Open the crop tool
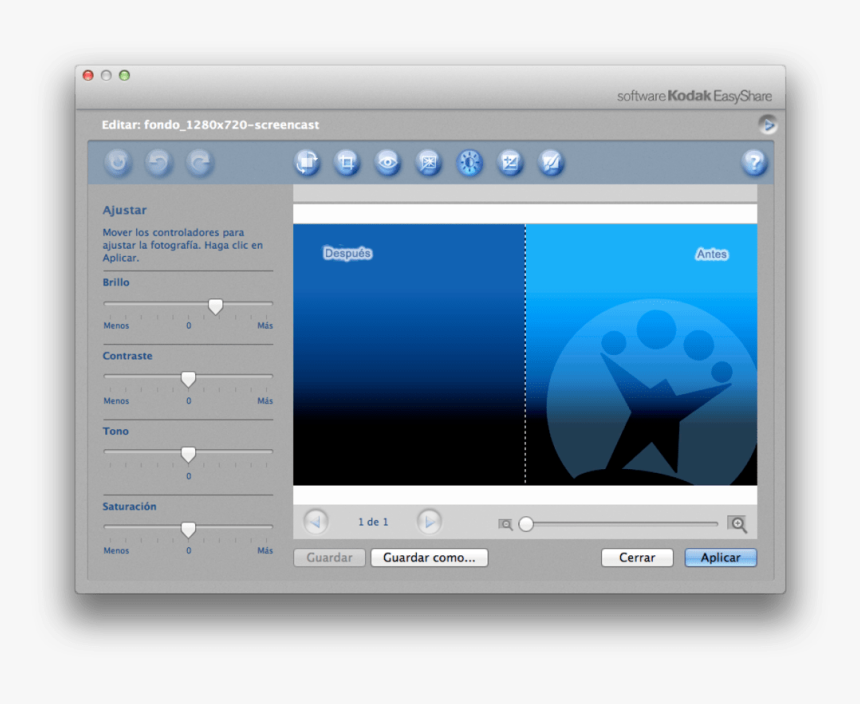Screen dimensions: 860x704 click(347, 162)
